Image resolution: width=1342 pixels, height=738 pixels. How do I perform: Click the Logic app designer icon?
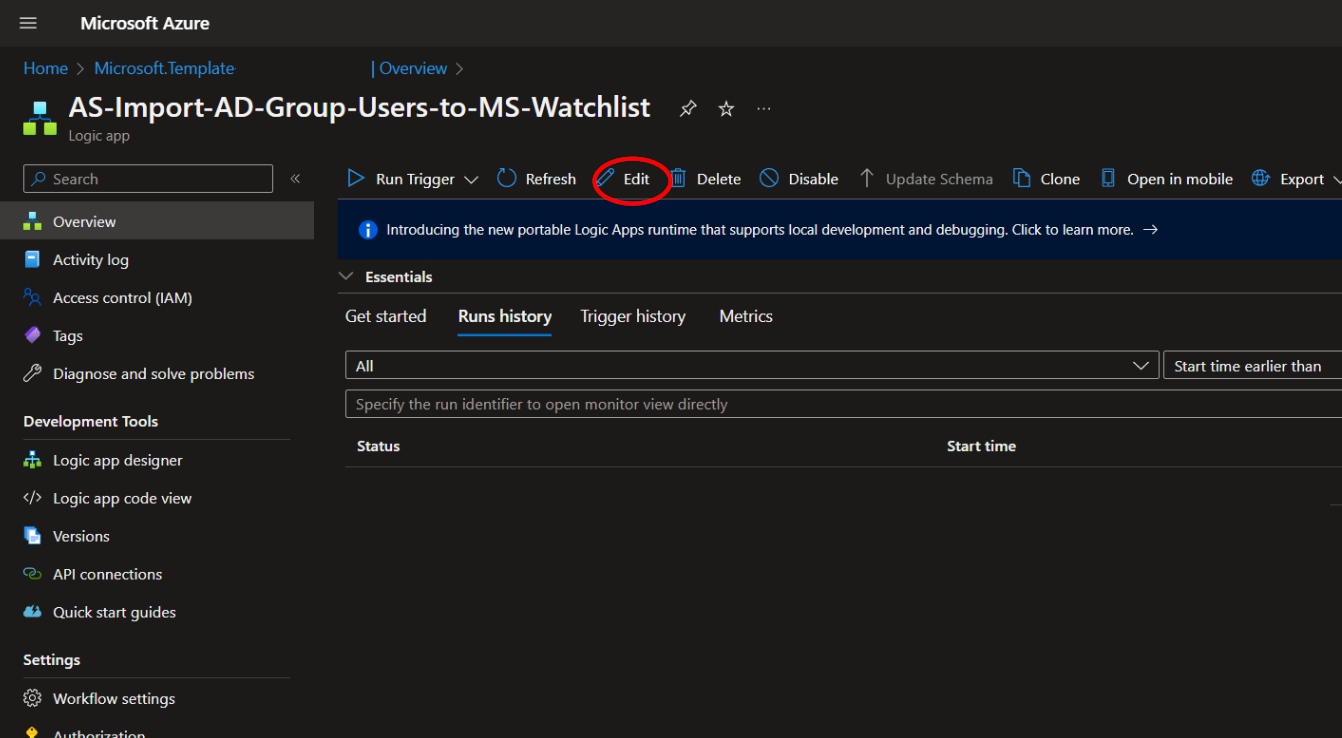click(33, 460)
